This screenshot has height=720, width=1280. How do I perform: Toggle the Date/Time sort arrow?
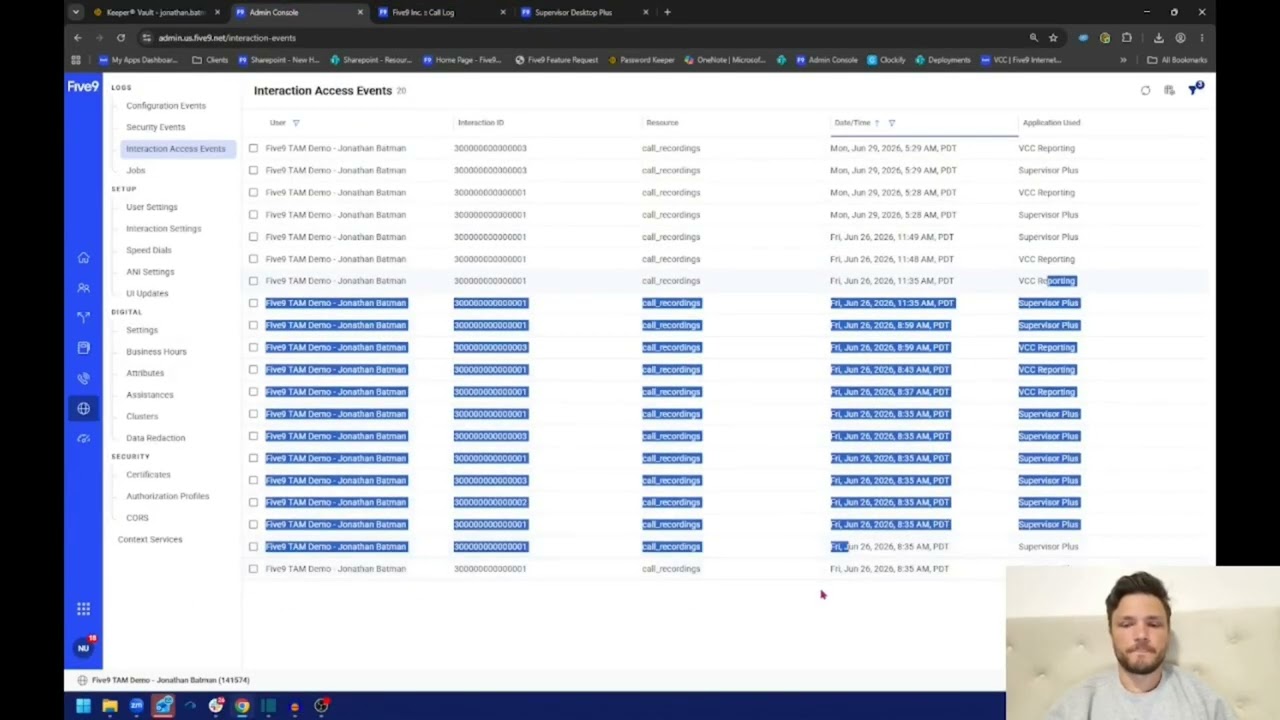(877, 123)
